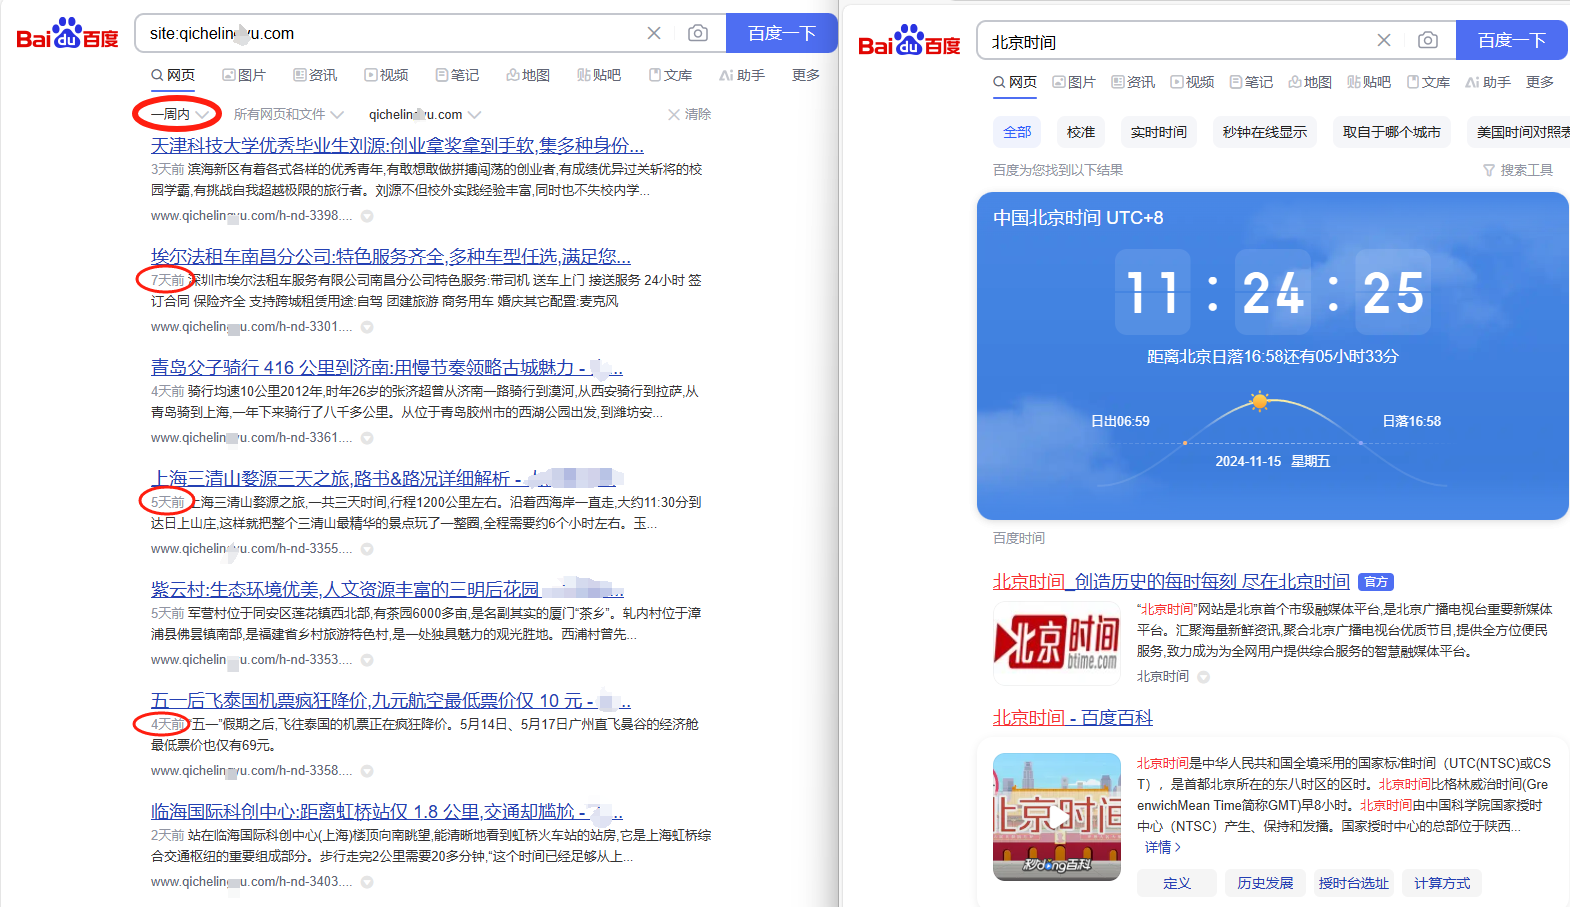Clear the site:qichelin search box text
The height and width of the screenshot is (907, 1570).
[x=654, y=33]
